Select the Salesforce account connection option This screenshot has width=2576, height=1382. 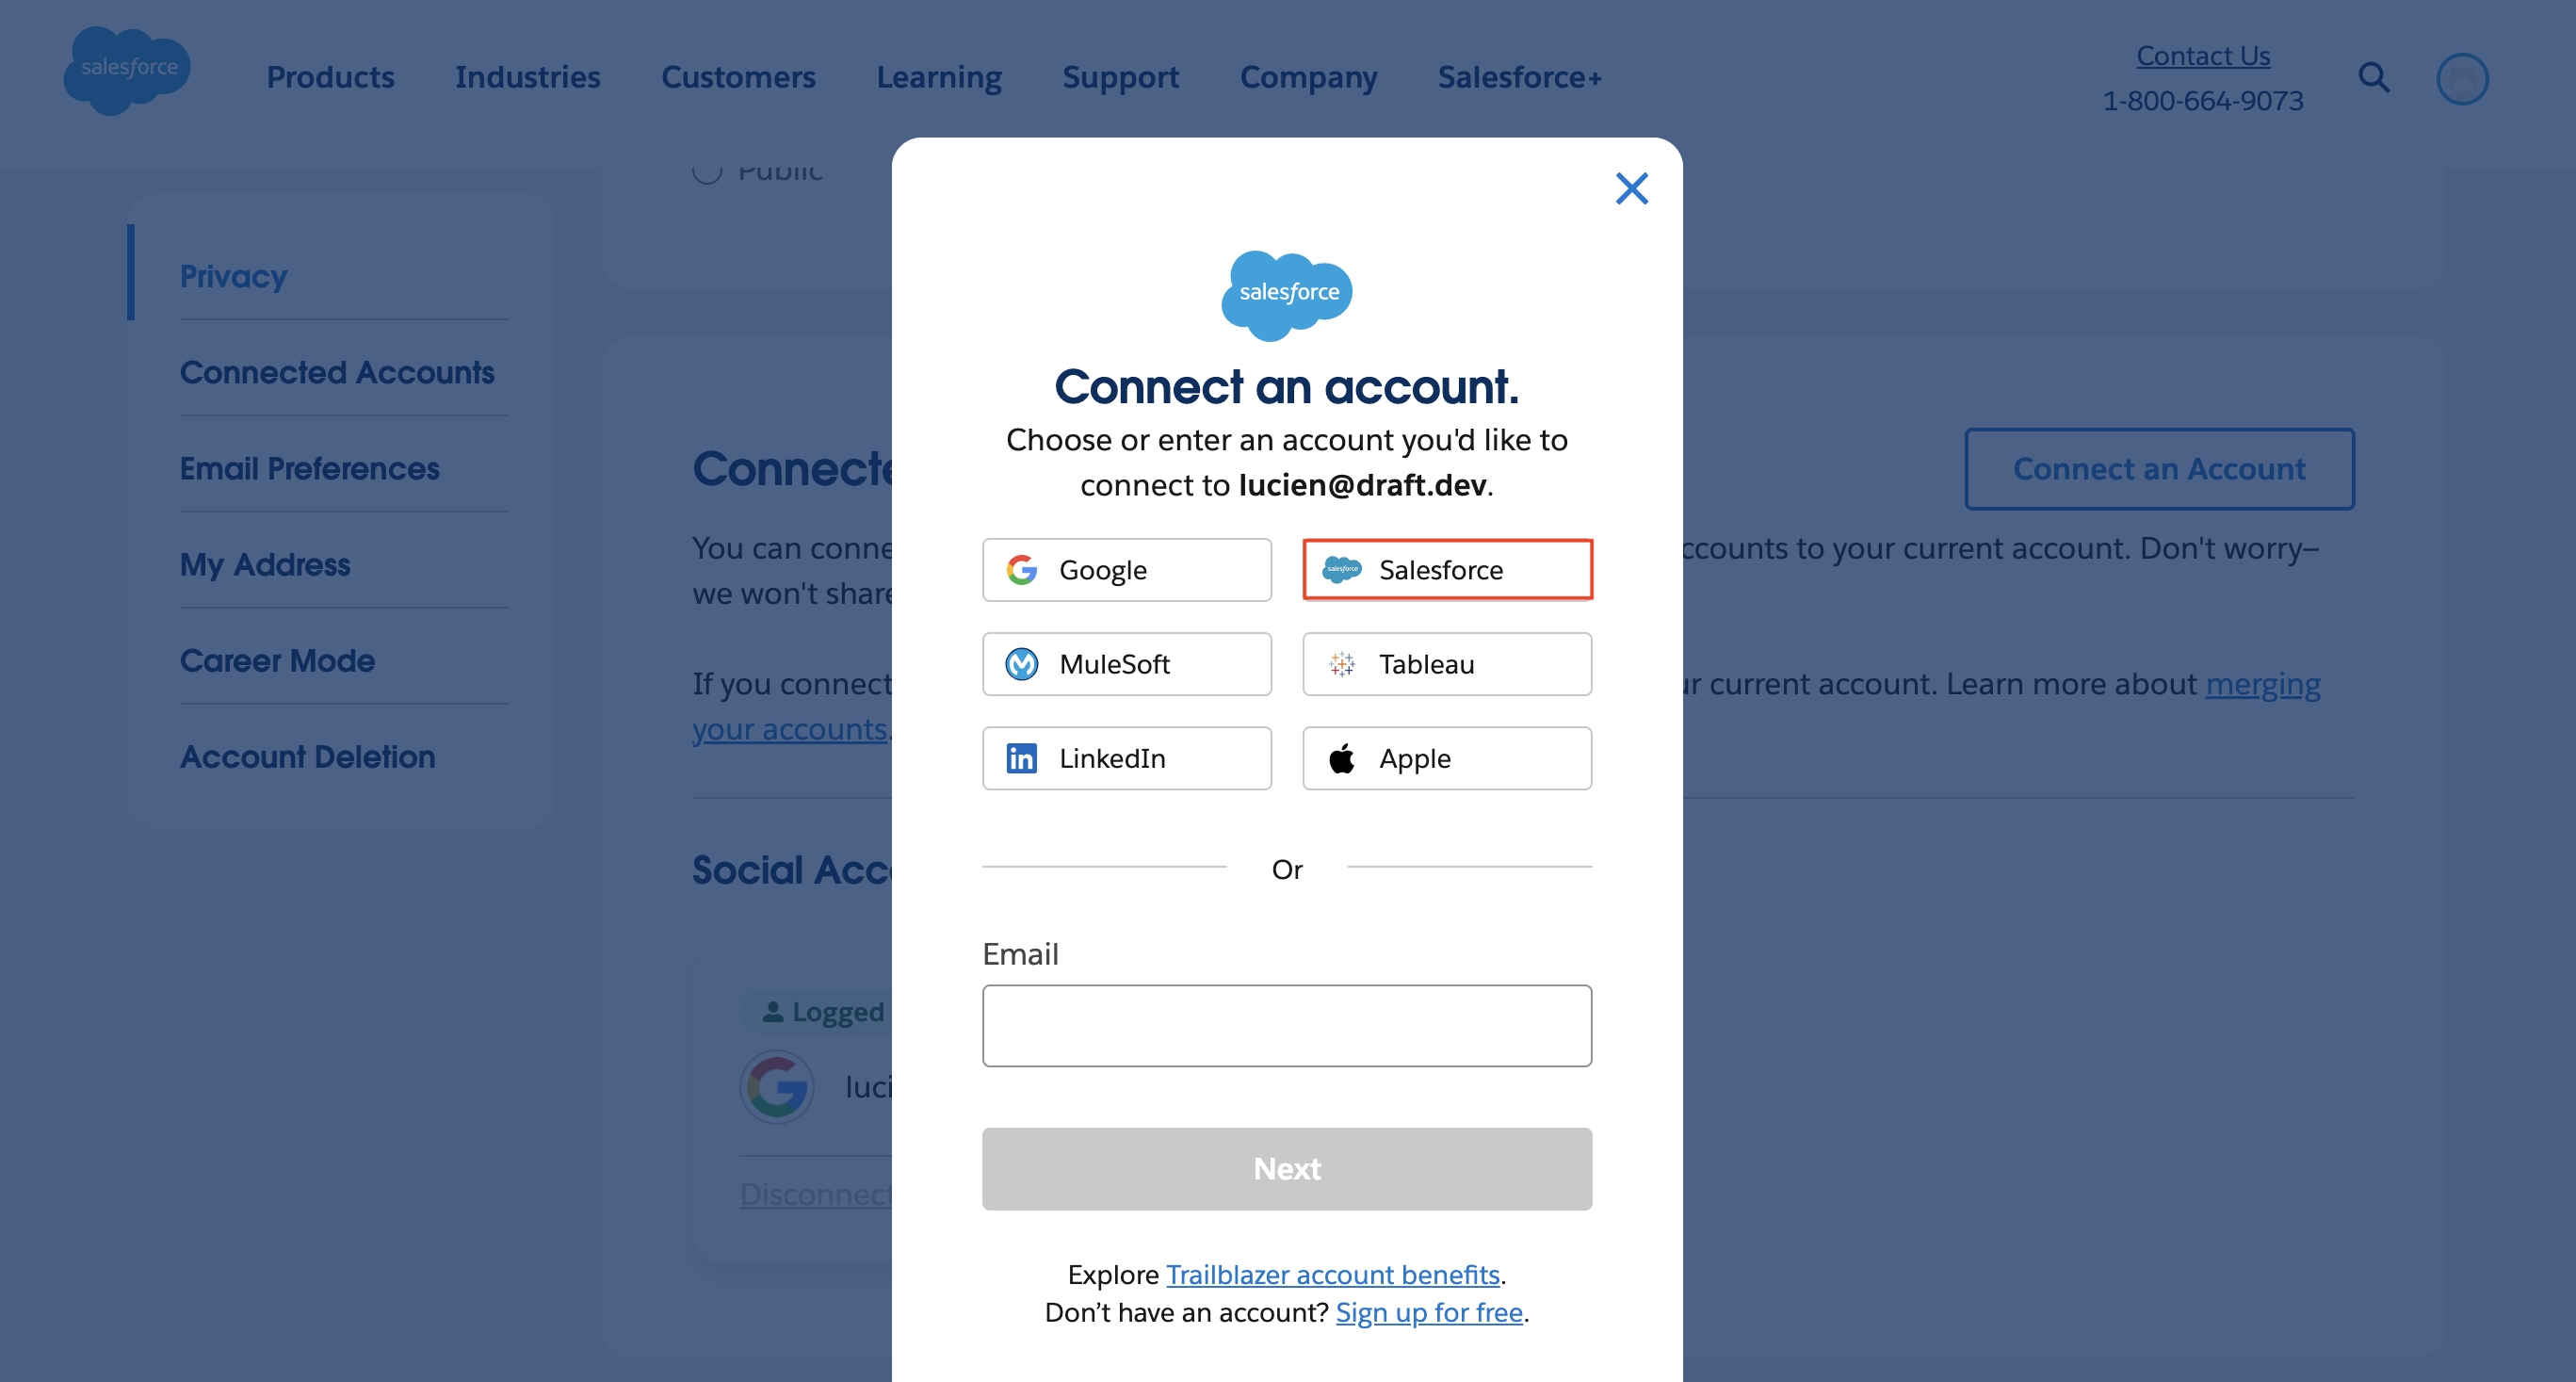(1449, 569)
